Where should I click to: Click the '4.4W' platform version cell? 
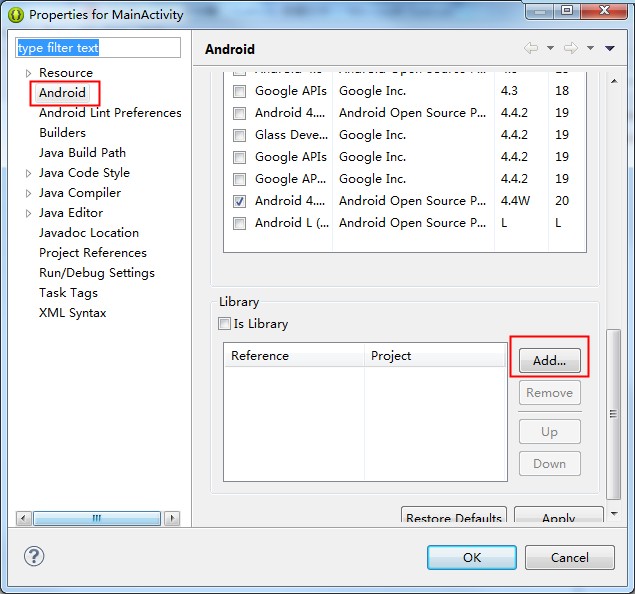(515, 201)
